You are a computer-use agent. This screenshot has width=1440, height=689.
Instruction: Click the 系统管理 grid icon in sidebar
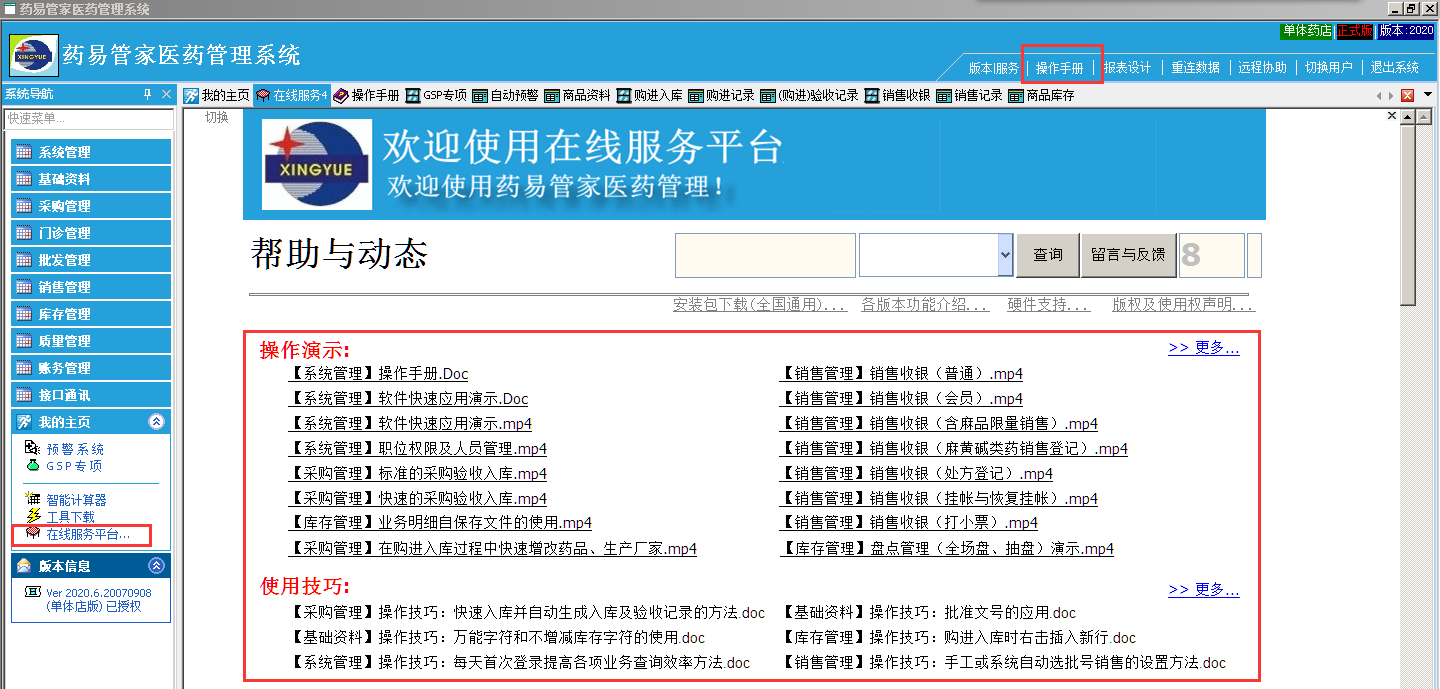point(24,153)
